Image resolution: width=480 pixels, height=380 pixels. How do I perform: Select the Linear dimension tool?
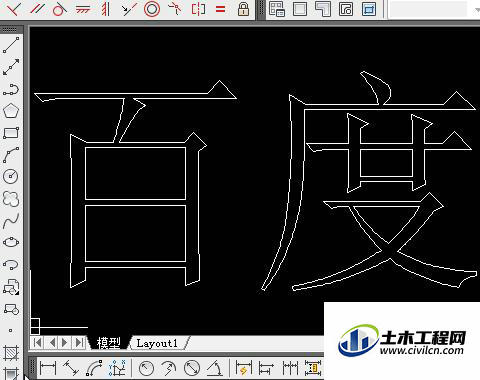48,369
